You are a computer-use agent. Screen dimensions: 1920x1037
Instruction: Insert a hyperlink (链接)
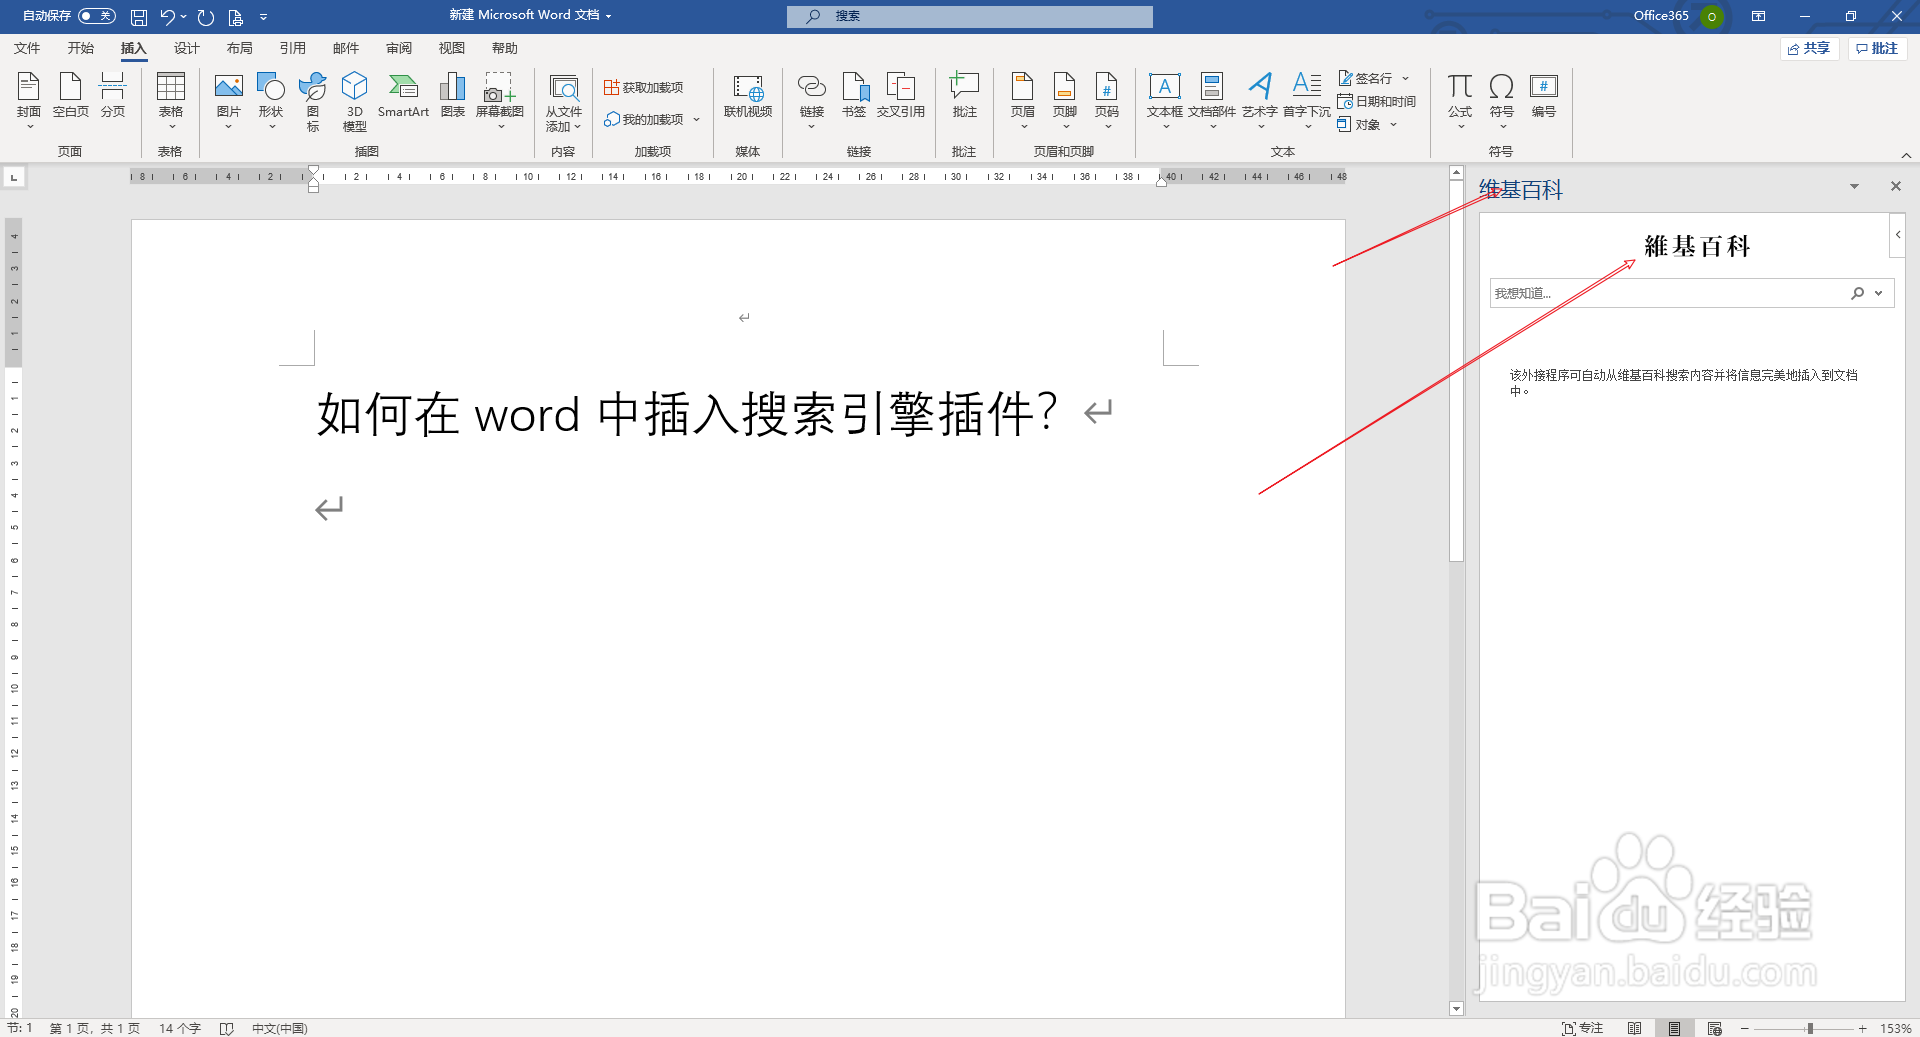[812, 100]
